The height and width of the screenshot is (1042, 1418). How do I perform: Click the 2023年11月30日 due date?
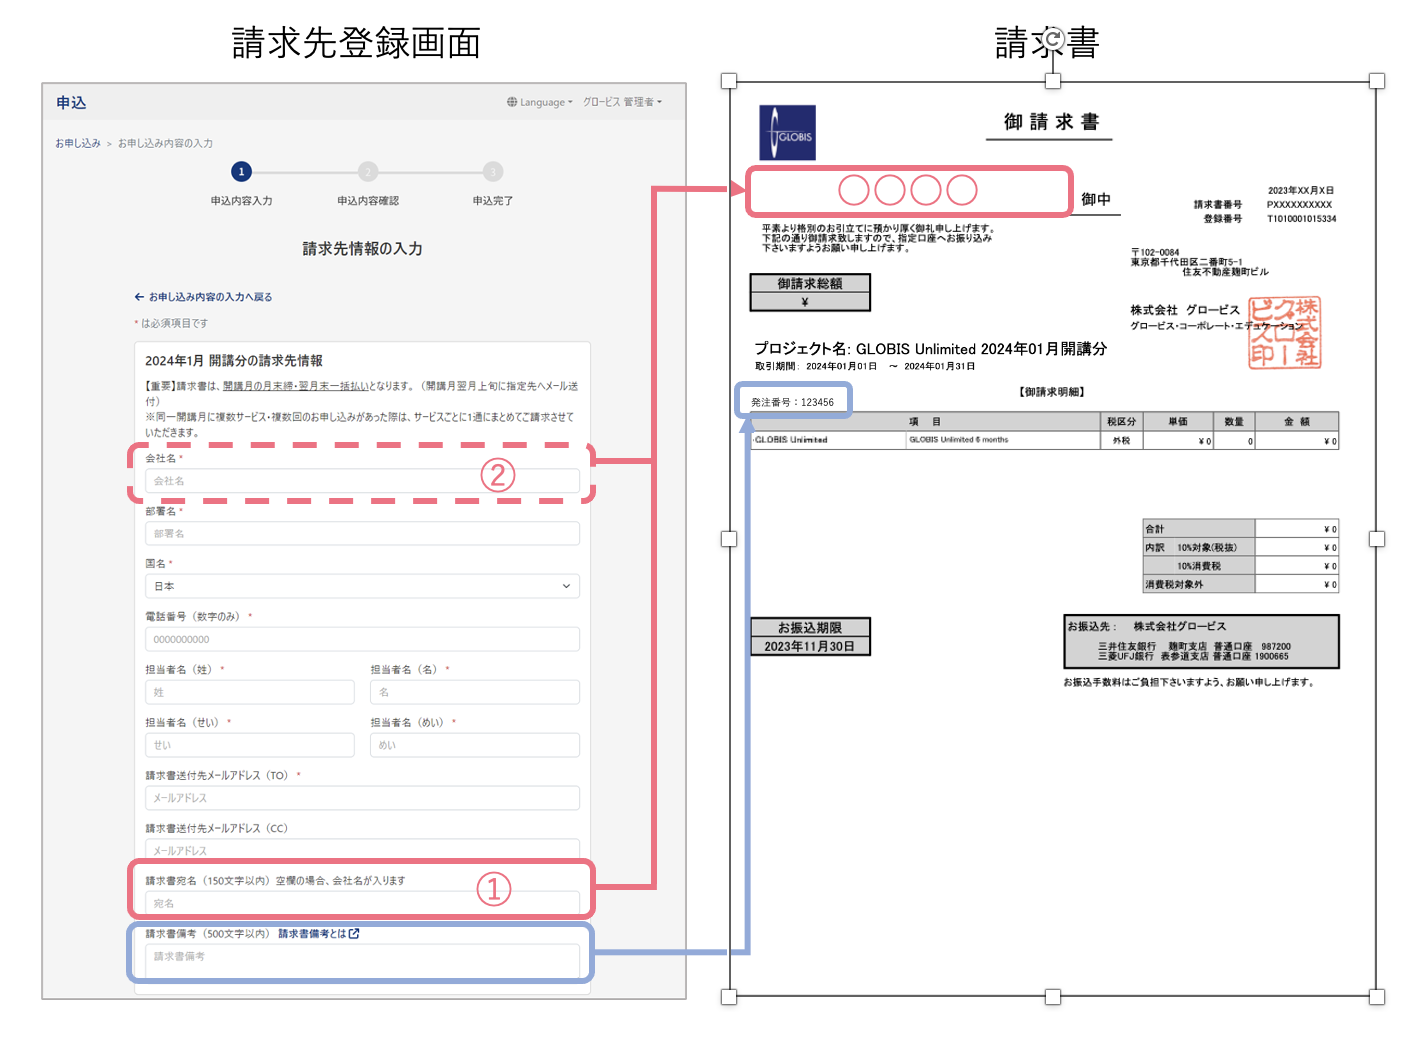click(x=810, y=646)
